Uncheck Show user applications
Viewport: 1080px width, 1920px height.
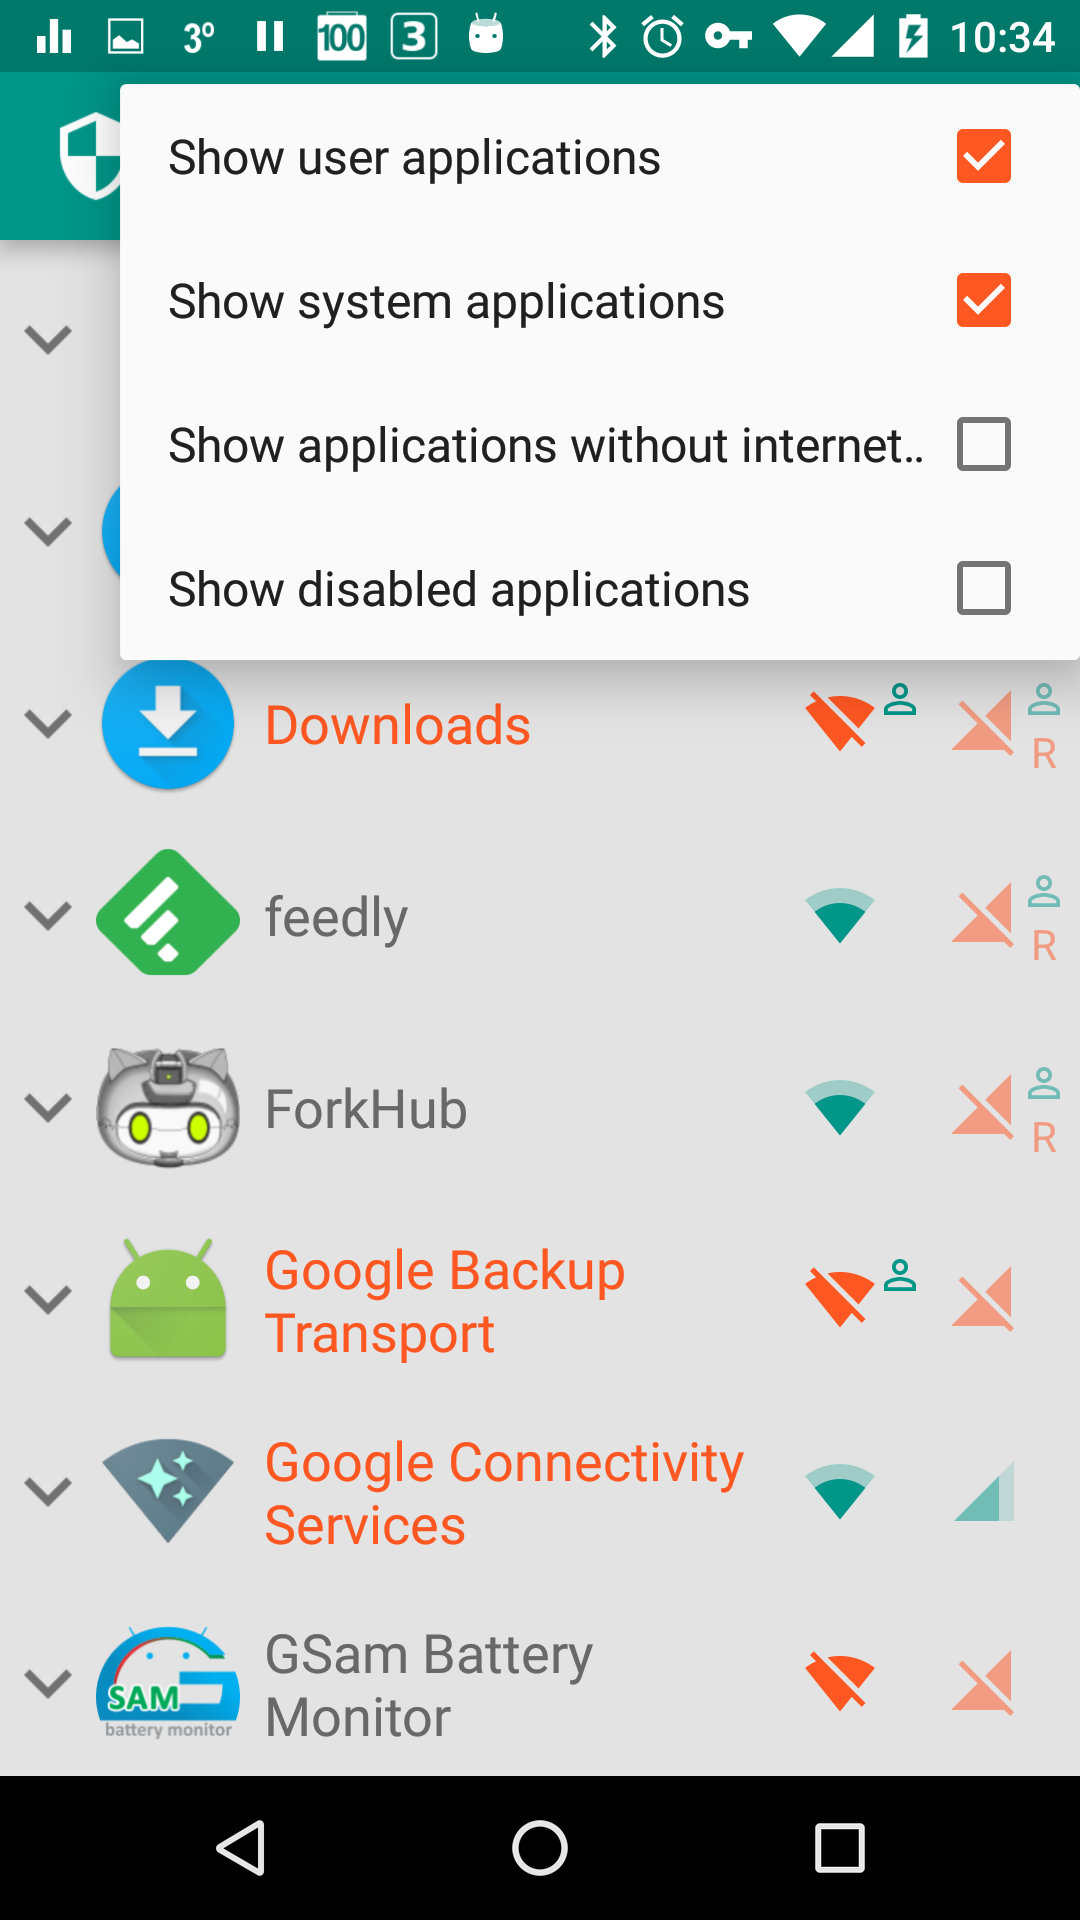[x=984, y=156]
